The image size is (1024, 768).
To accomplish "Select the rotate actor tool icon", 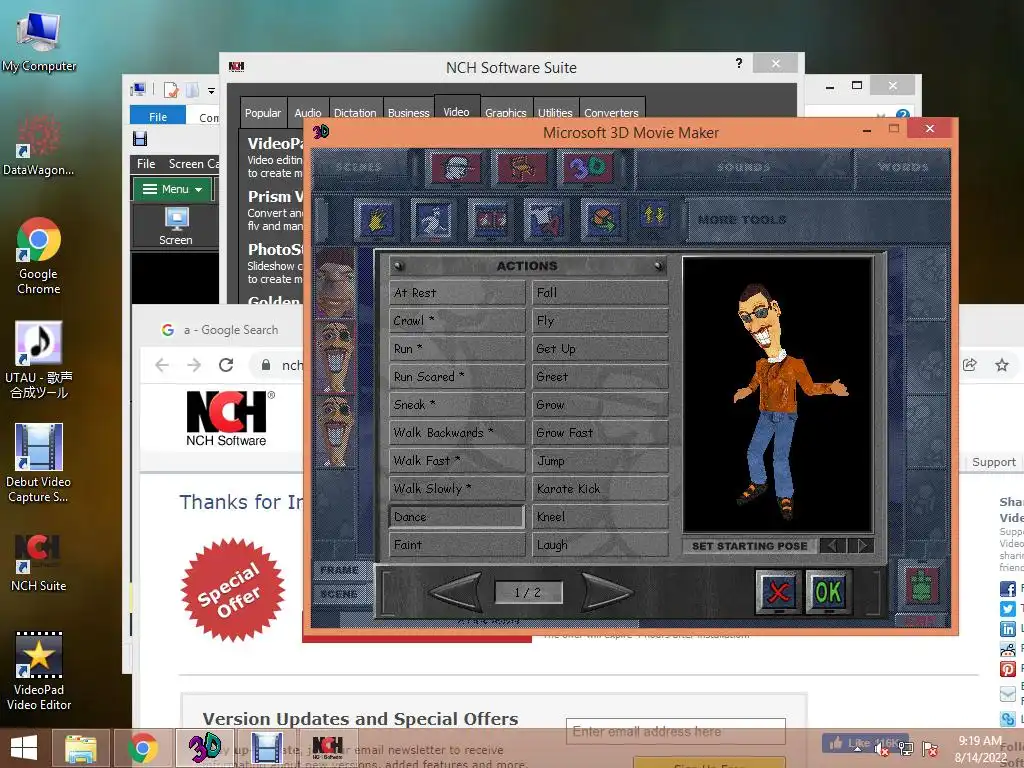I will (489, 220).
